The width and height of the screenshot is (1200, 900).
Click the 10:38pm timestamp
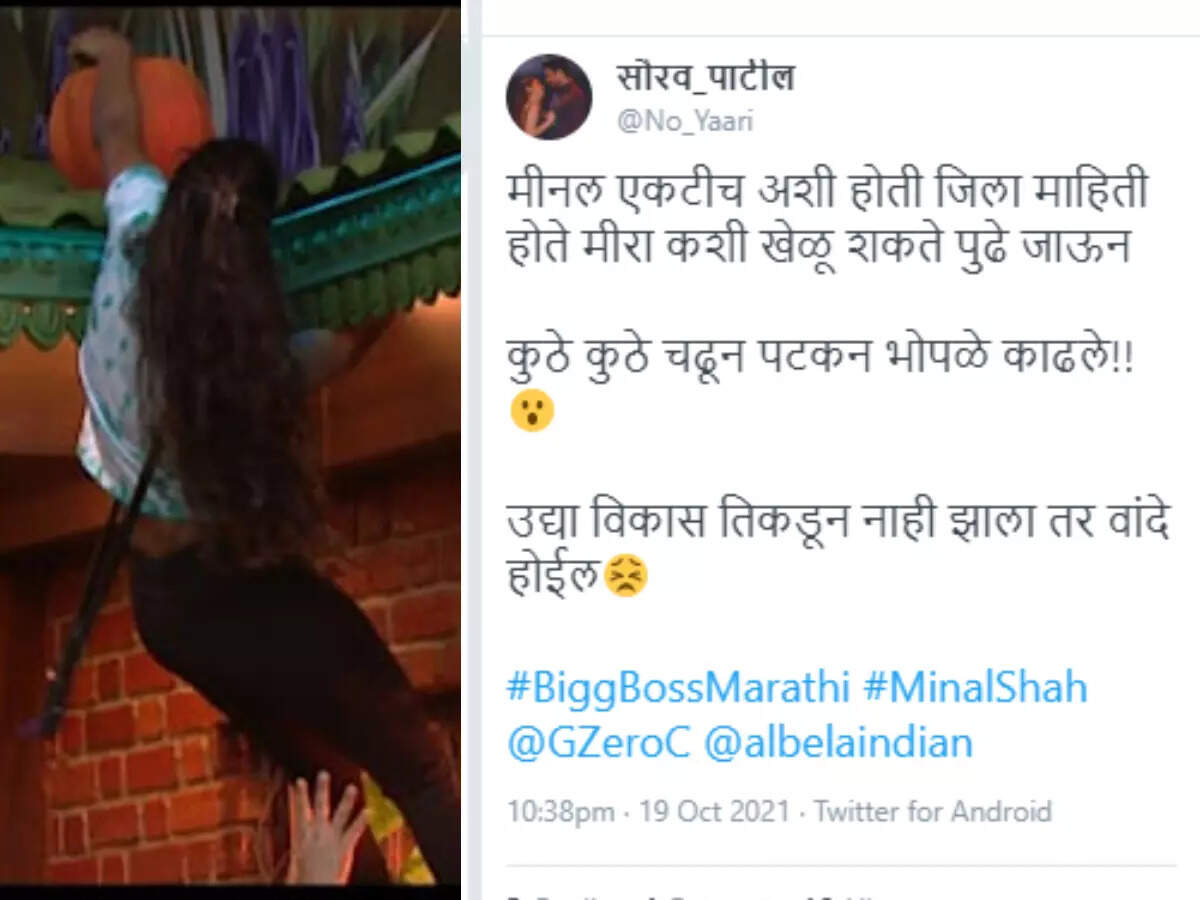point(561,811)
